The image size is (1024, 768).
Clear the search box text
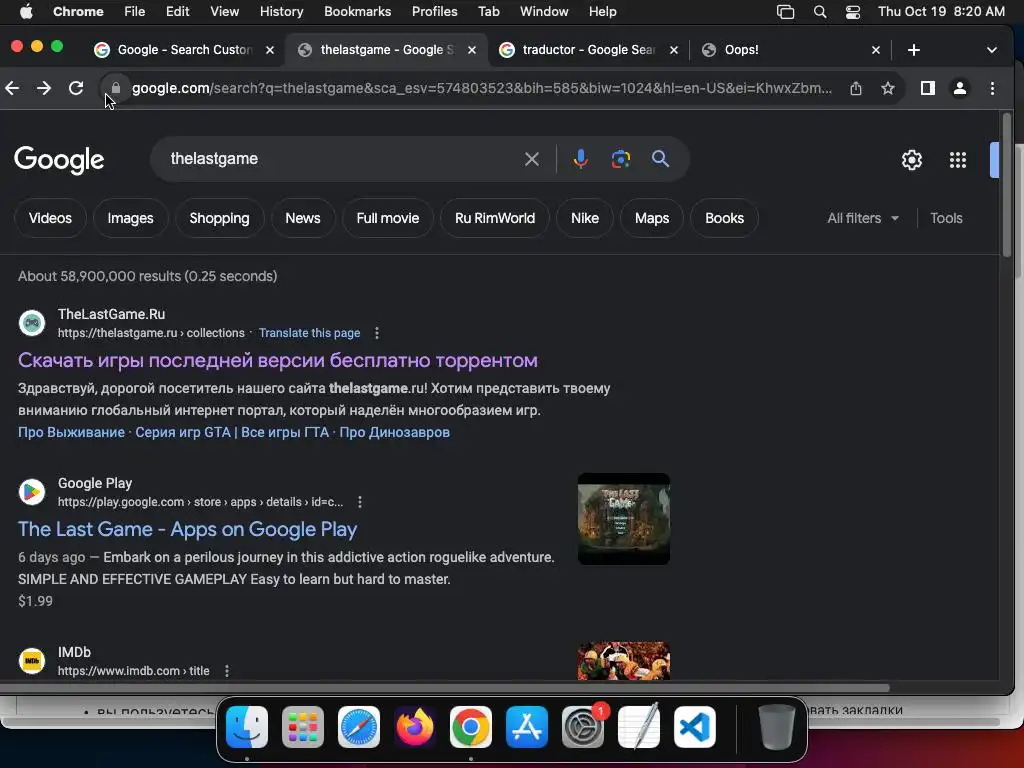[532, 159]
